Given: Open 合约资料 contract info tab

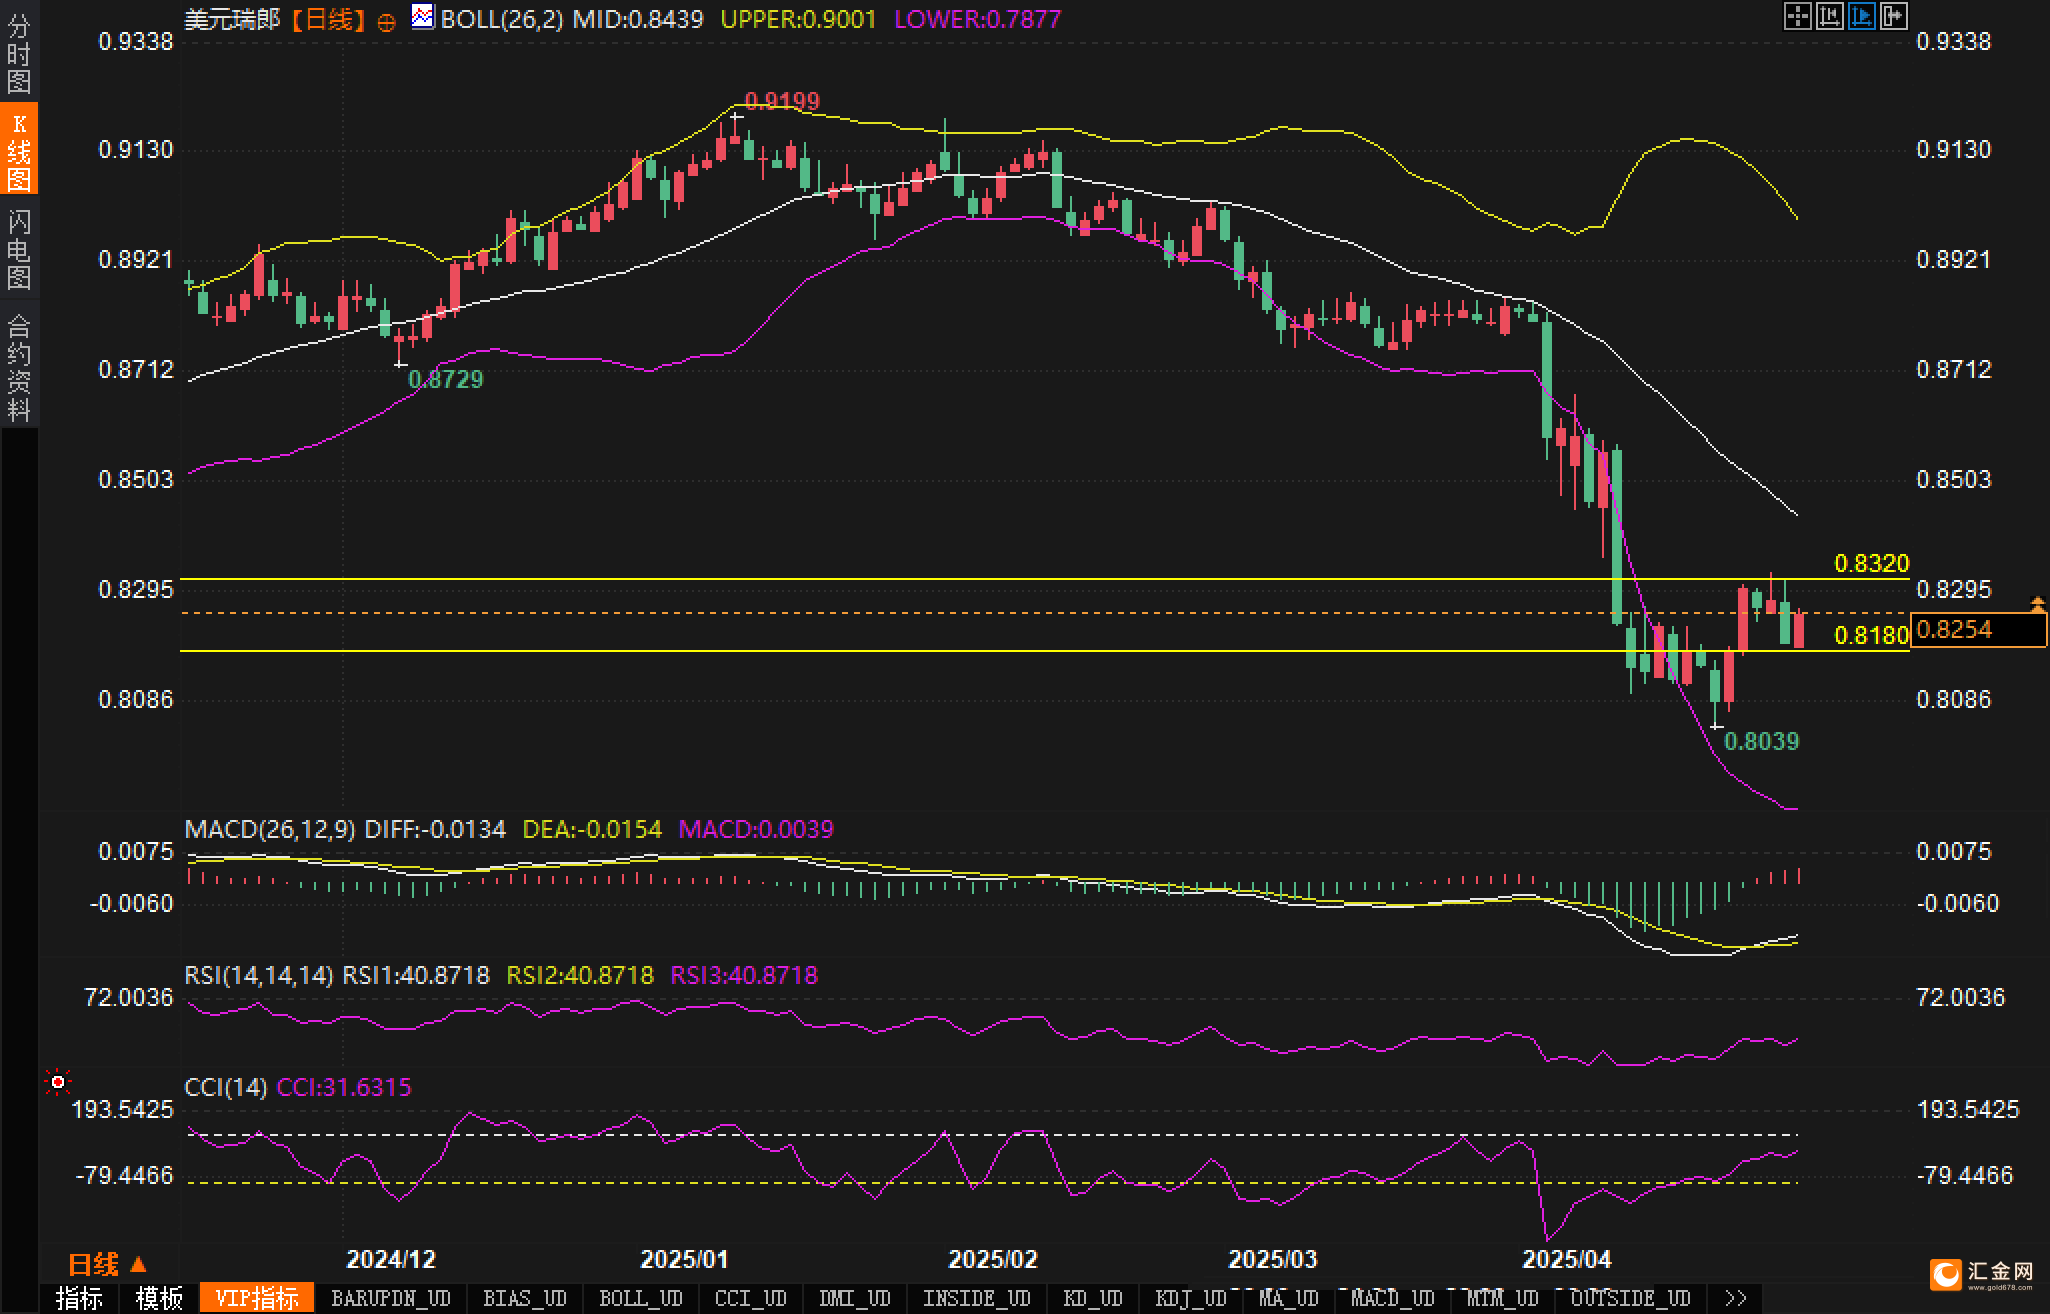Looking at the screenshot, I should [19, 367].
